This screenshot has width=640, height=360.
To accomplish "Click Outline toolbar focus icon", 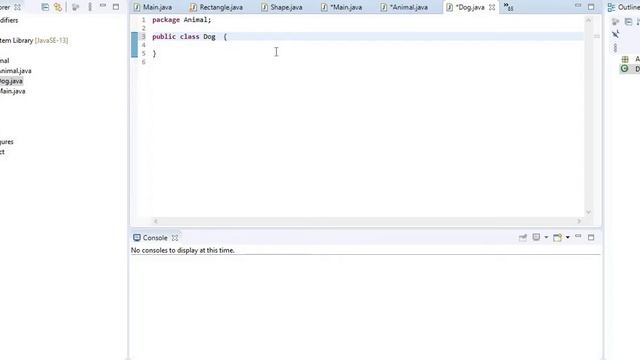I will point(616,22).
